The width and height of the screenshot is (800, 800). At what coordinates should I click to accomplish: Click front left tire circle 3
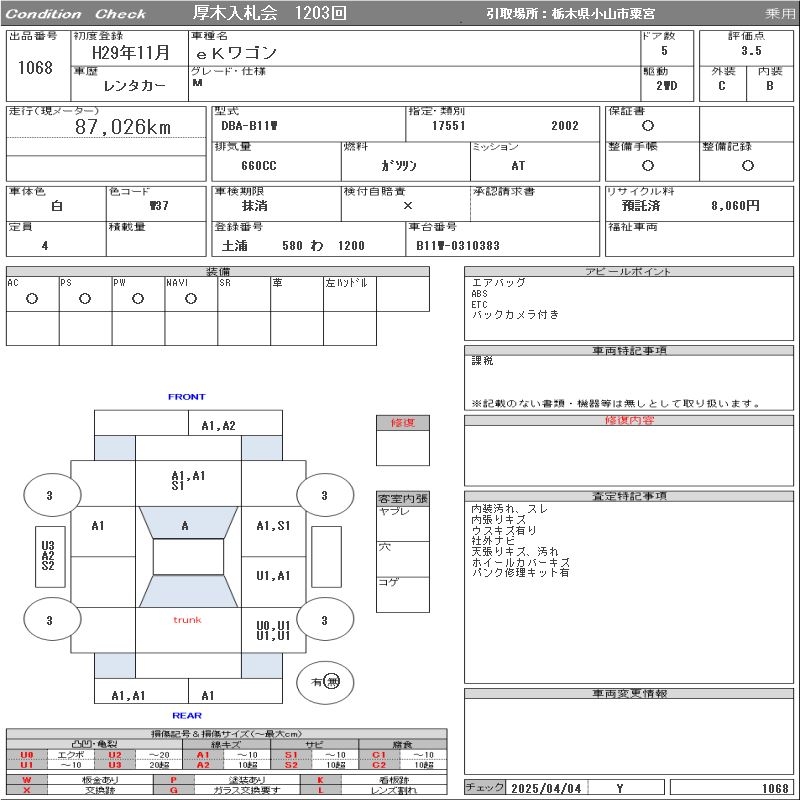point(52,495)
